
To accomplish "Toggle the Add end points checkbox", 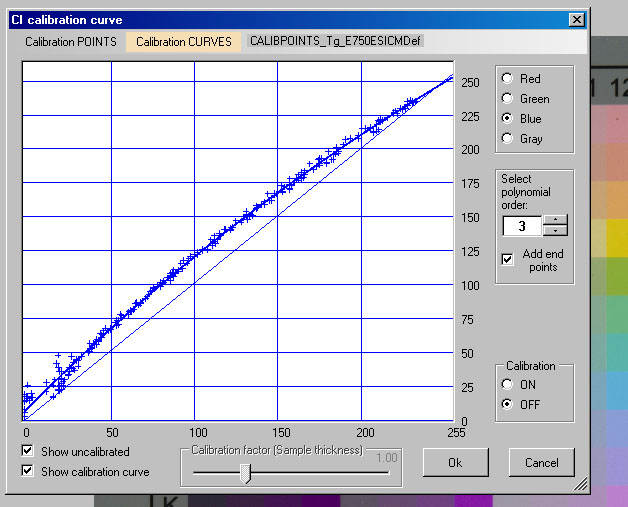I will tap(507, 260).
